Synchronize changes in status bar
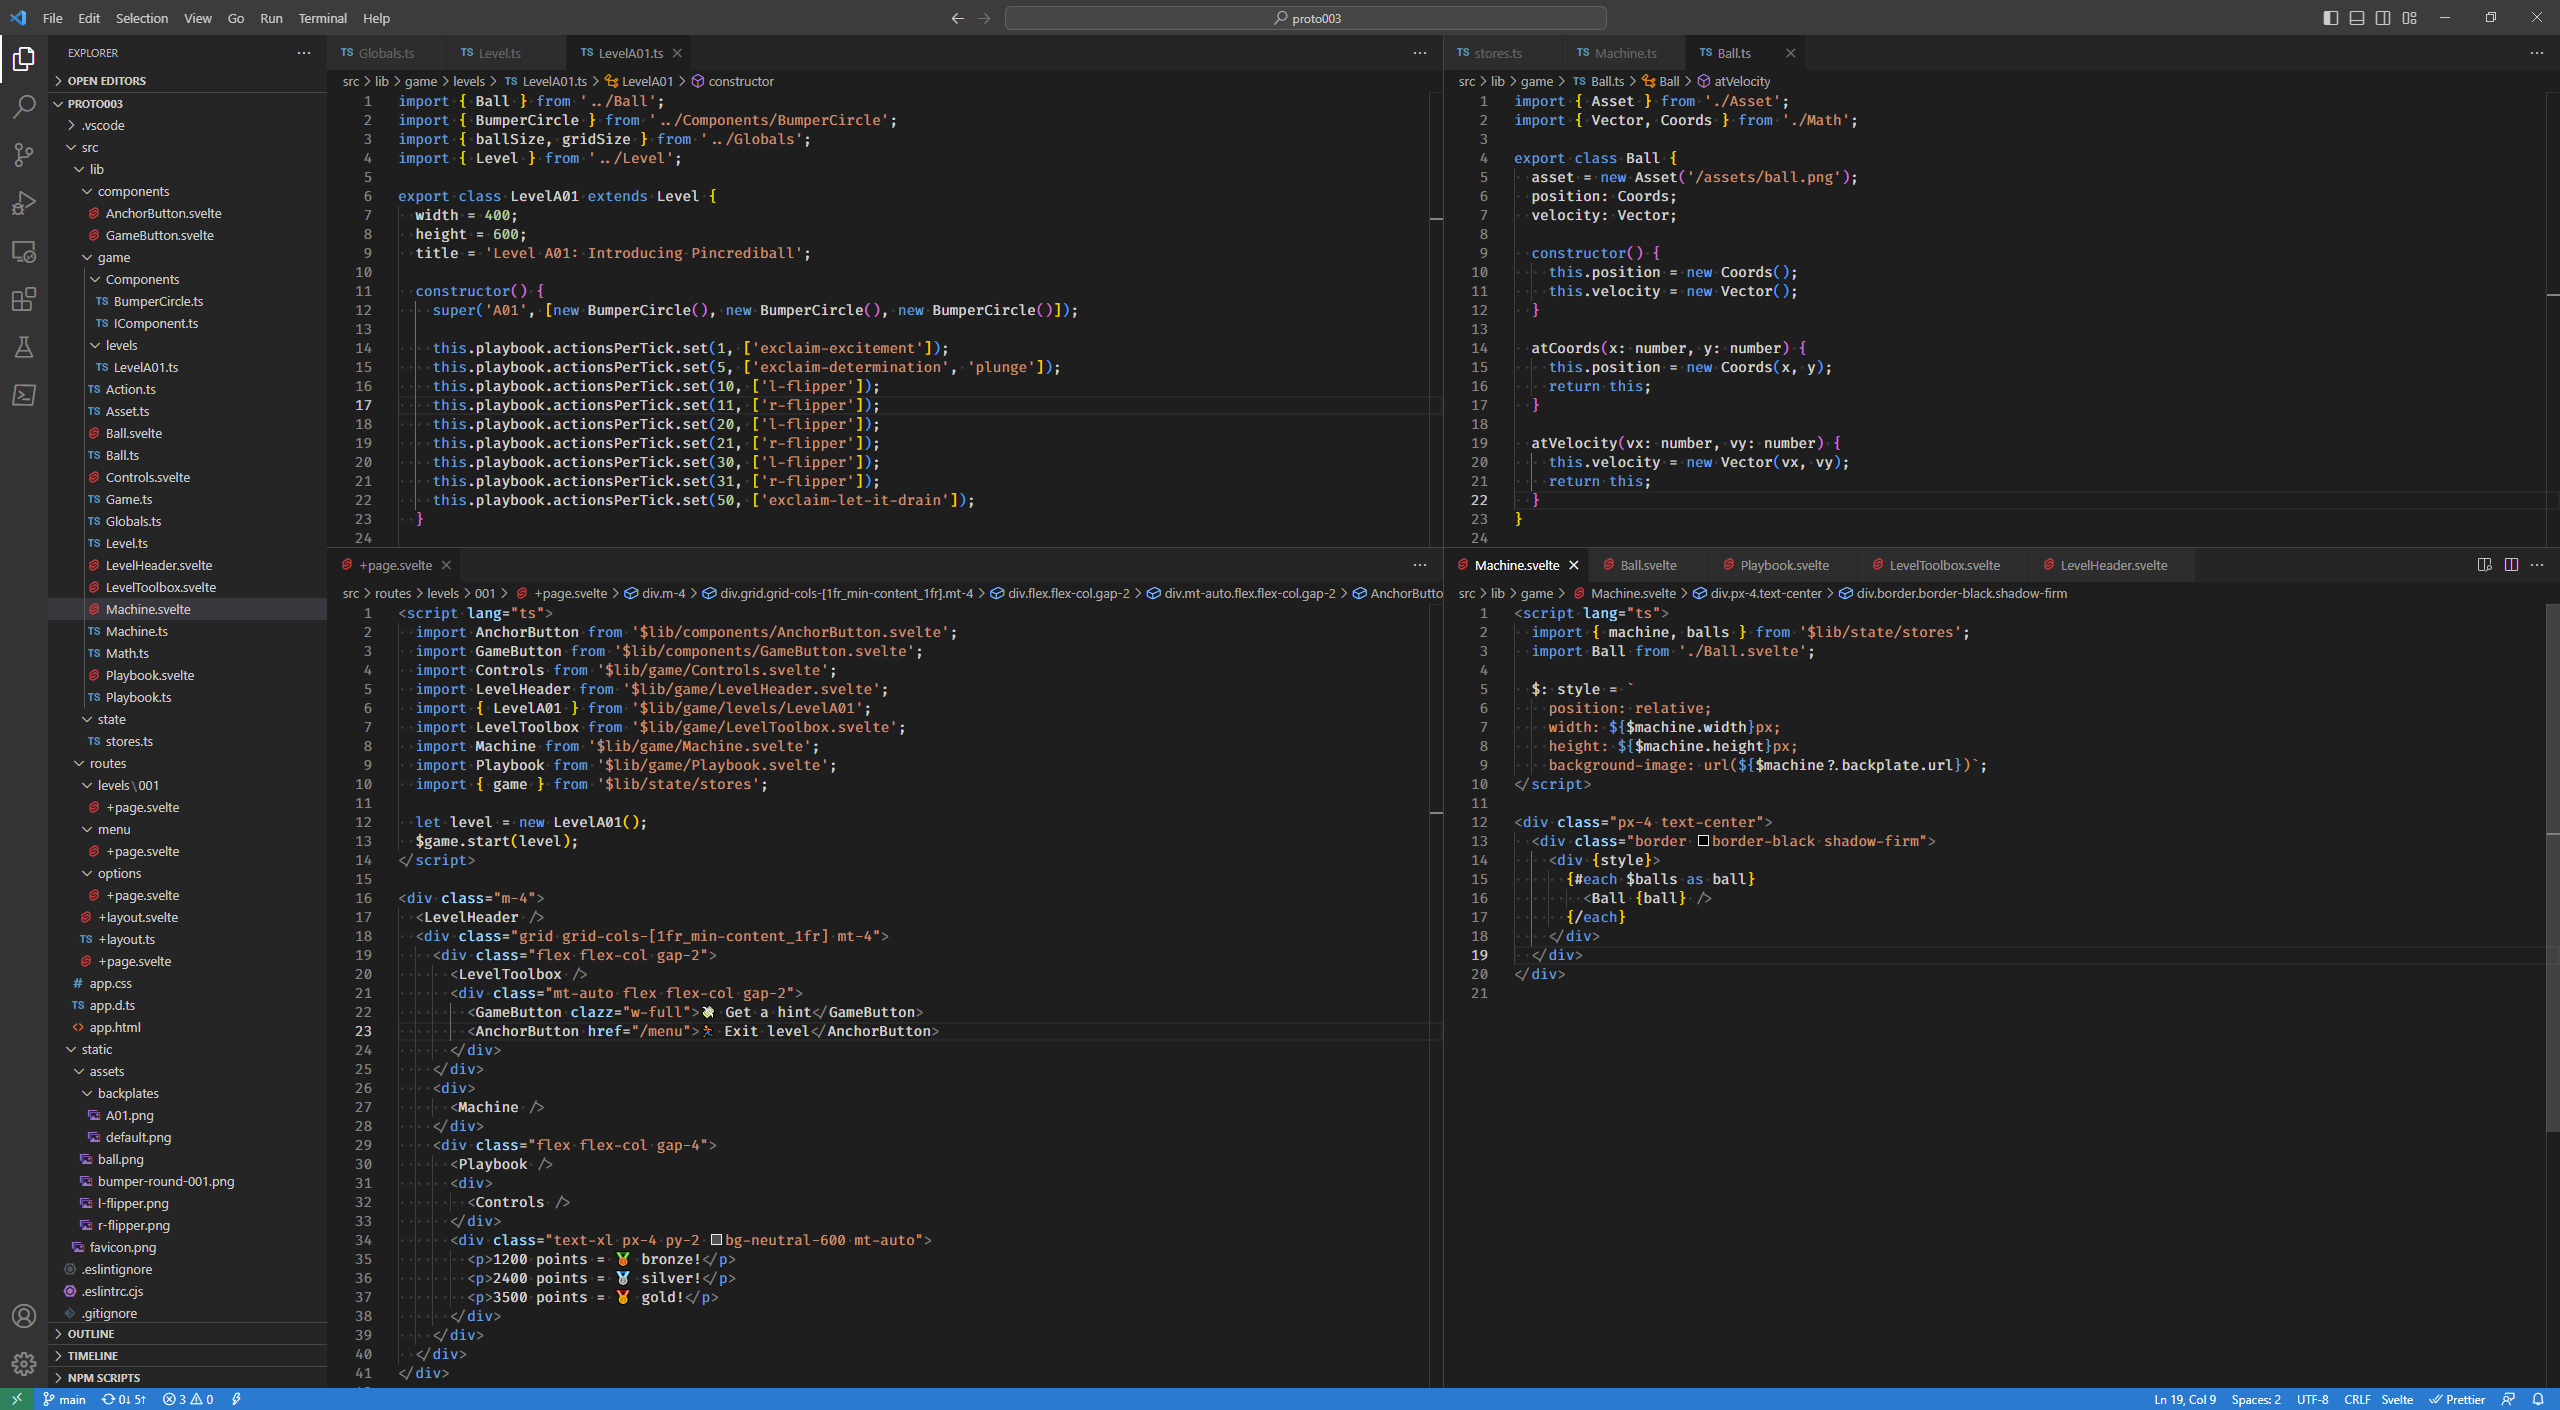The height and width of the screenshot is (1410, 2560). coord(124,1399)
